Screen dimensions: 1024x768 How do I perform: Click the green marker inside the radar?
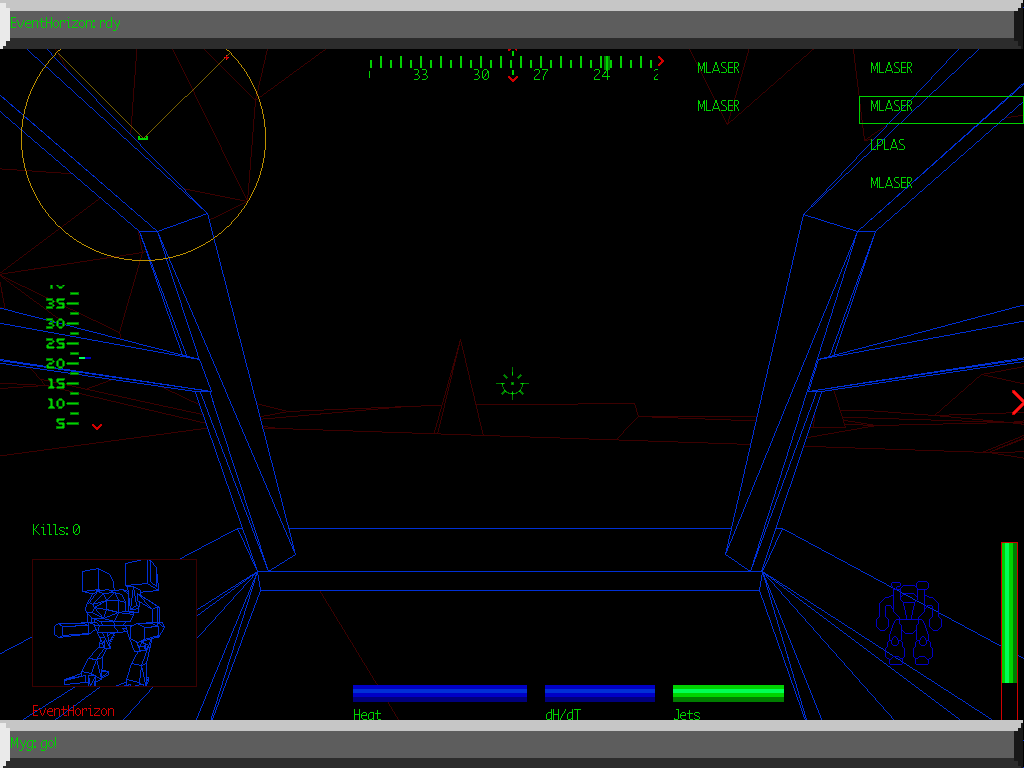(x=143, y=137)
